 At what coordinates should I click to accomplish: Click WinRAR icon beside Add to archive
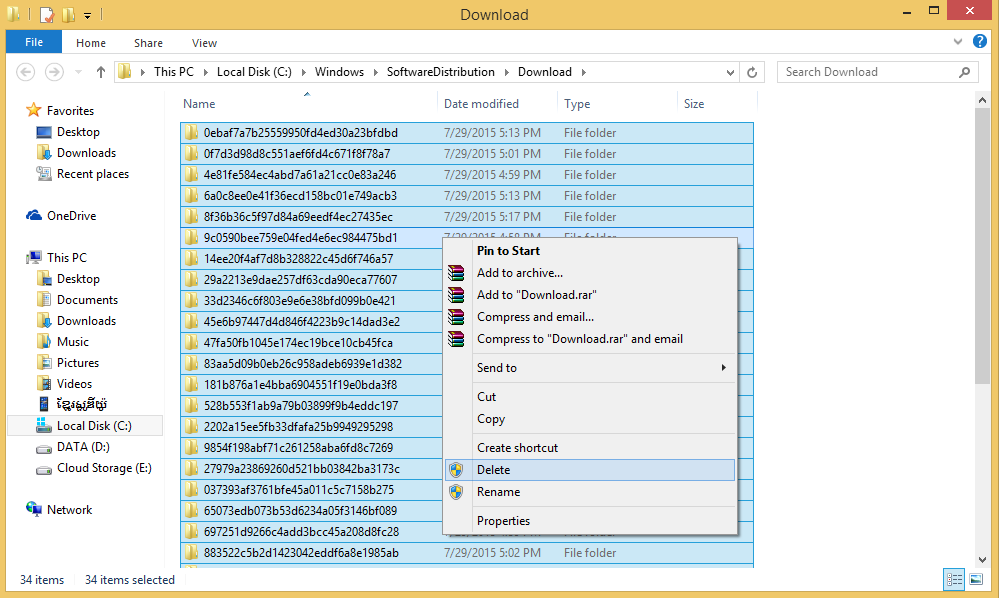[456, 273]
